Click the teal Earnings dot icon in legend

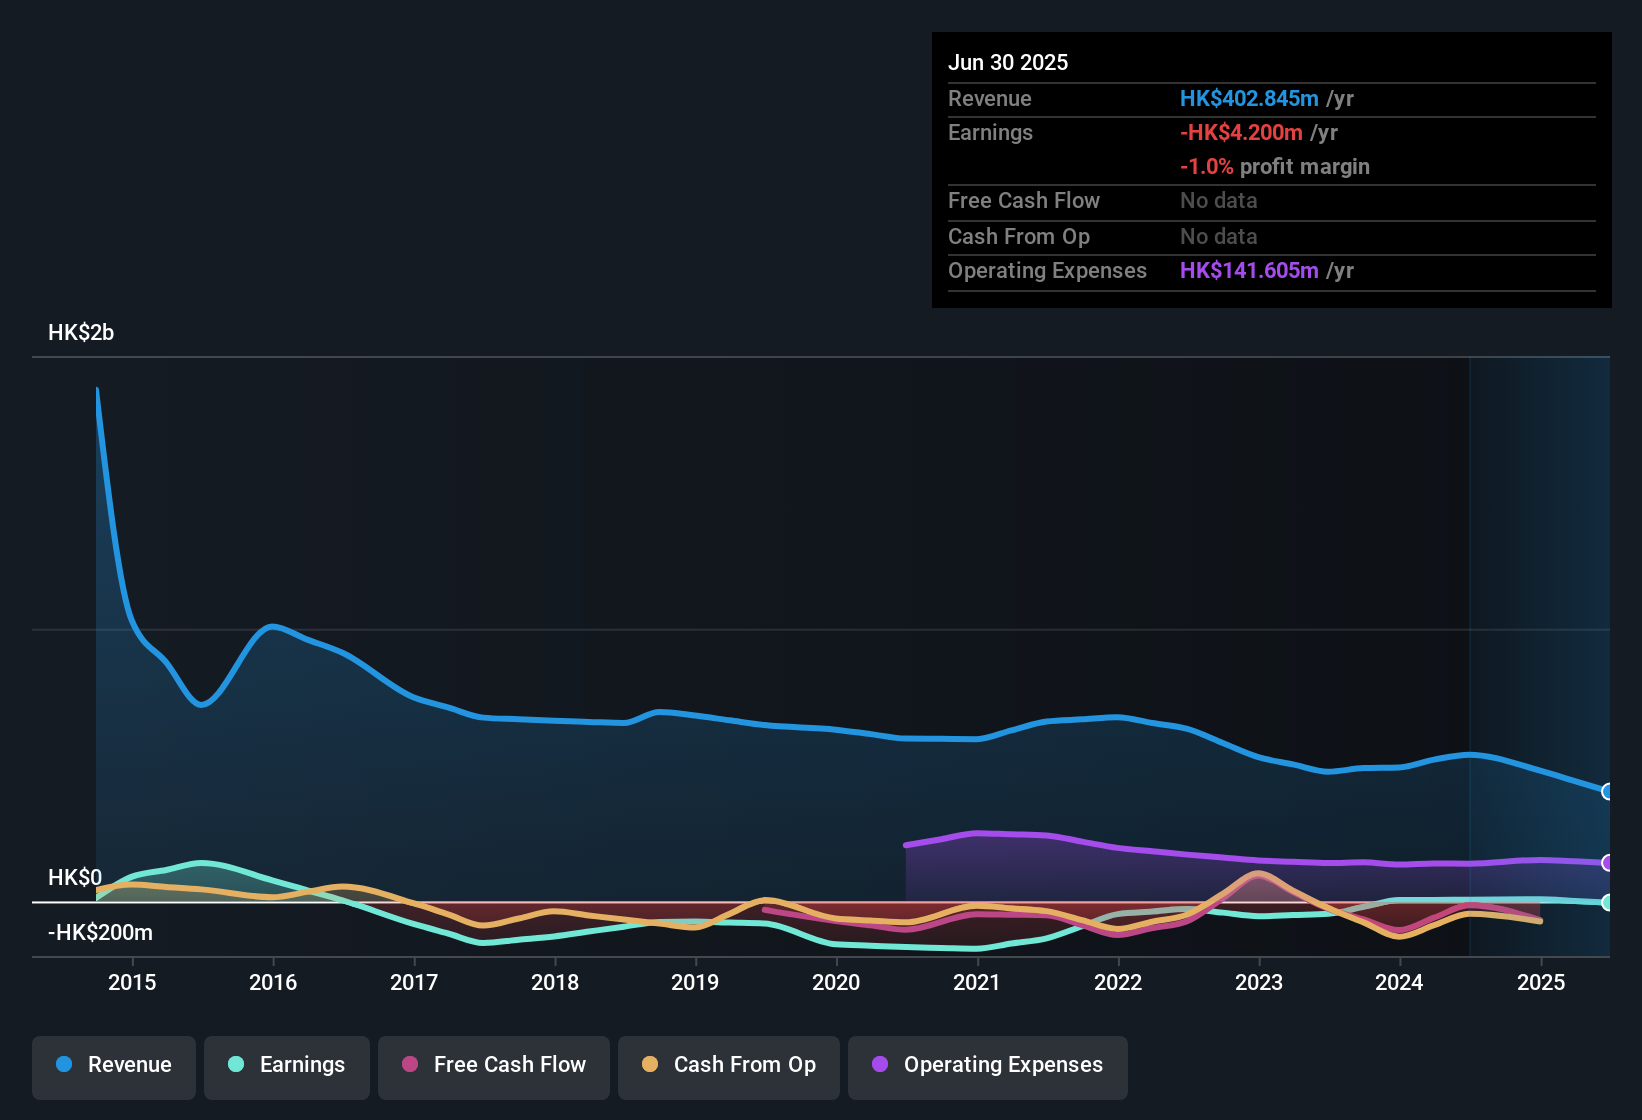coord(235,1065)
